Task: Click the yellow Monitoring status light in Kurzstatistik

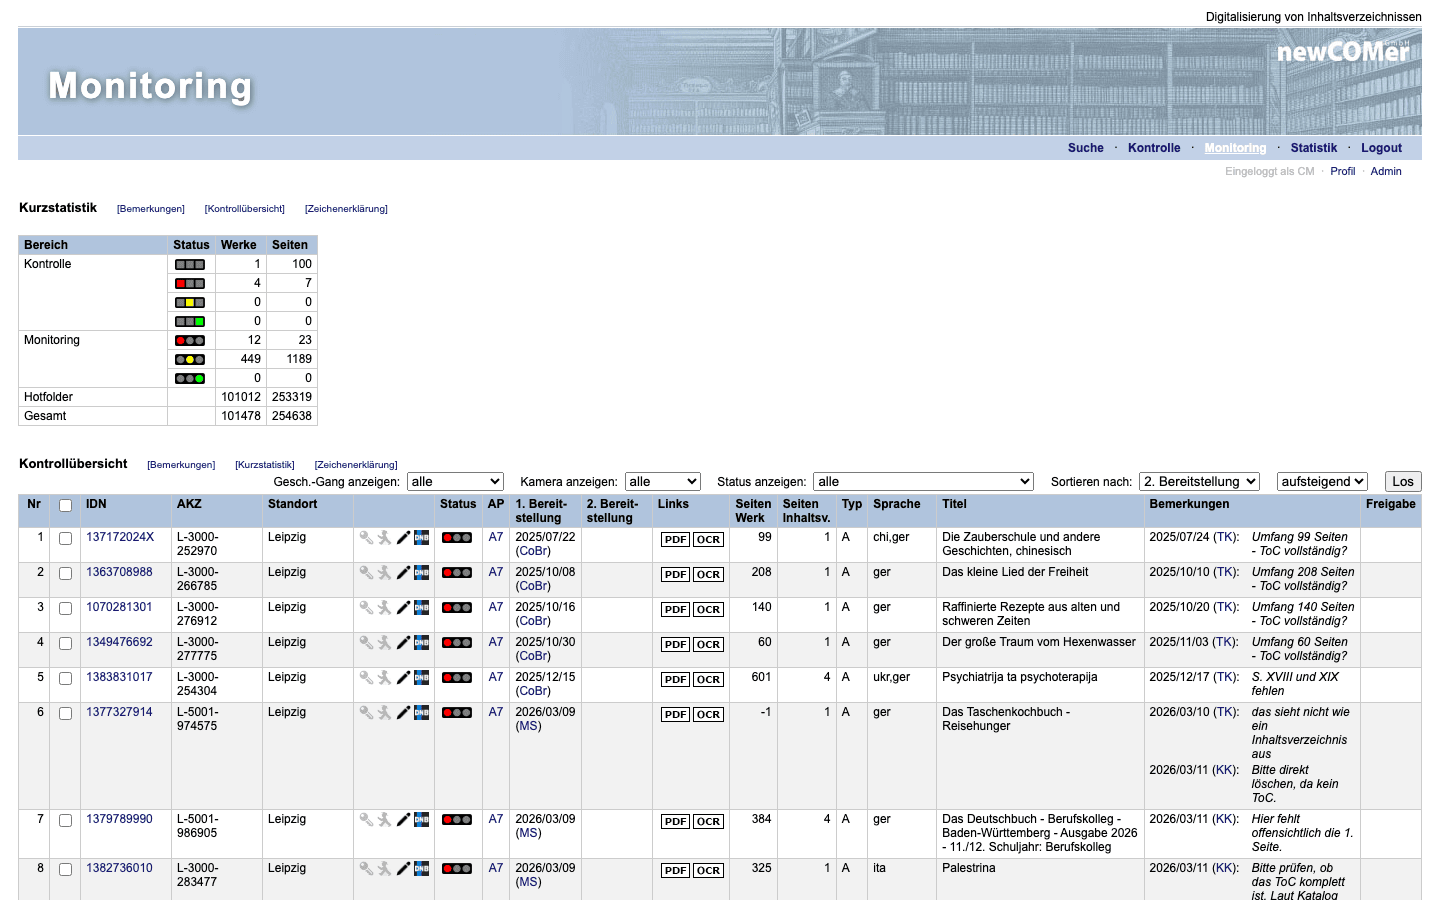Action: (190, 360)
